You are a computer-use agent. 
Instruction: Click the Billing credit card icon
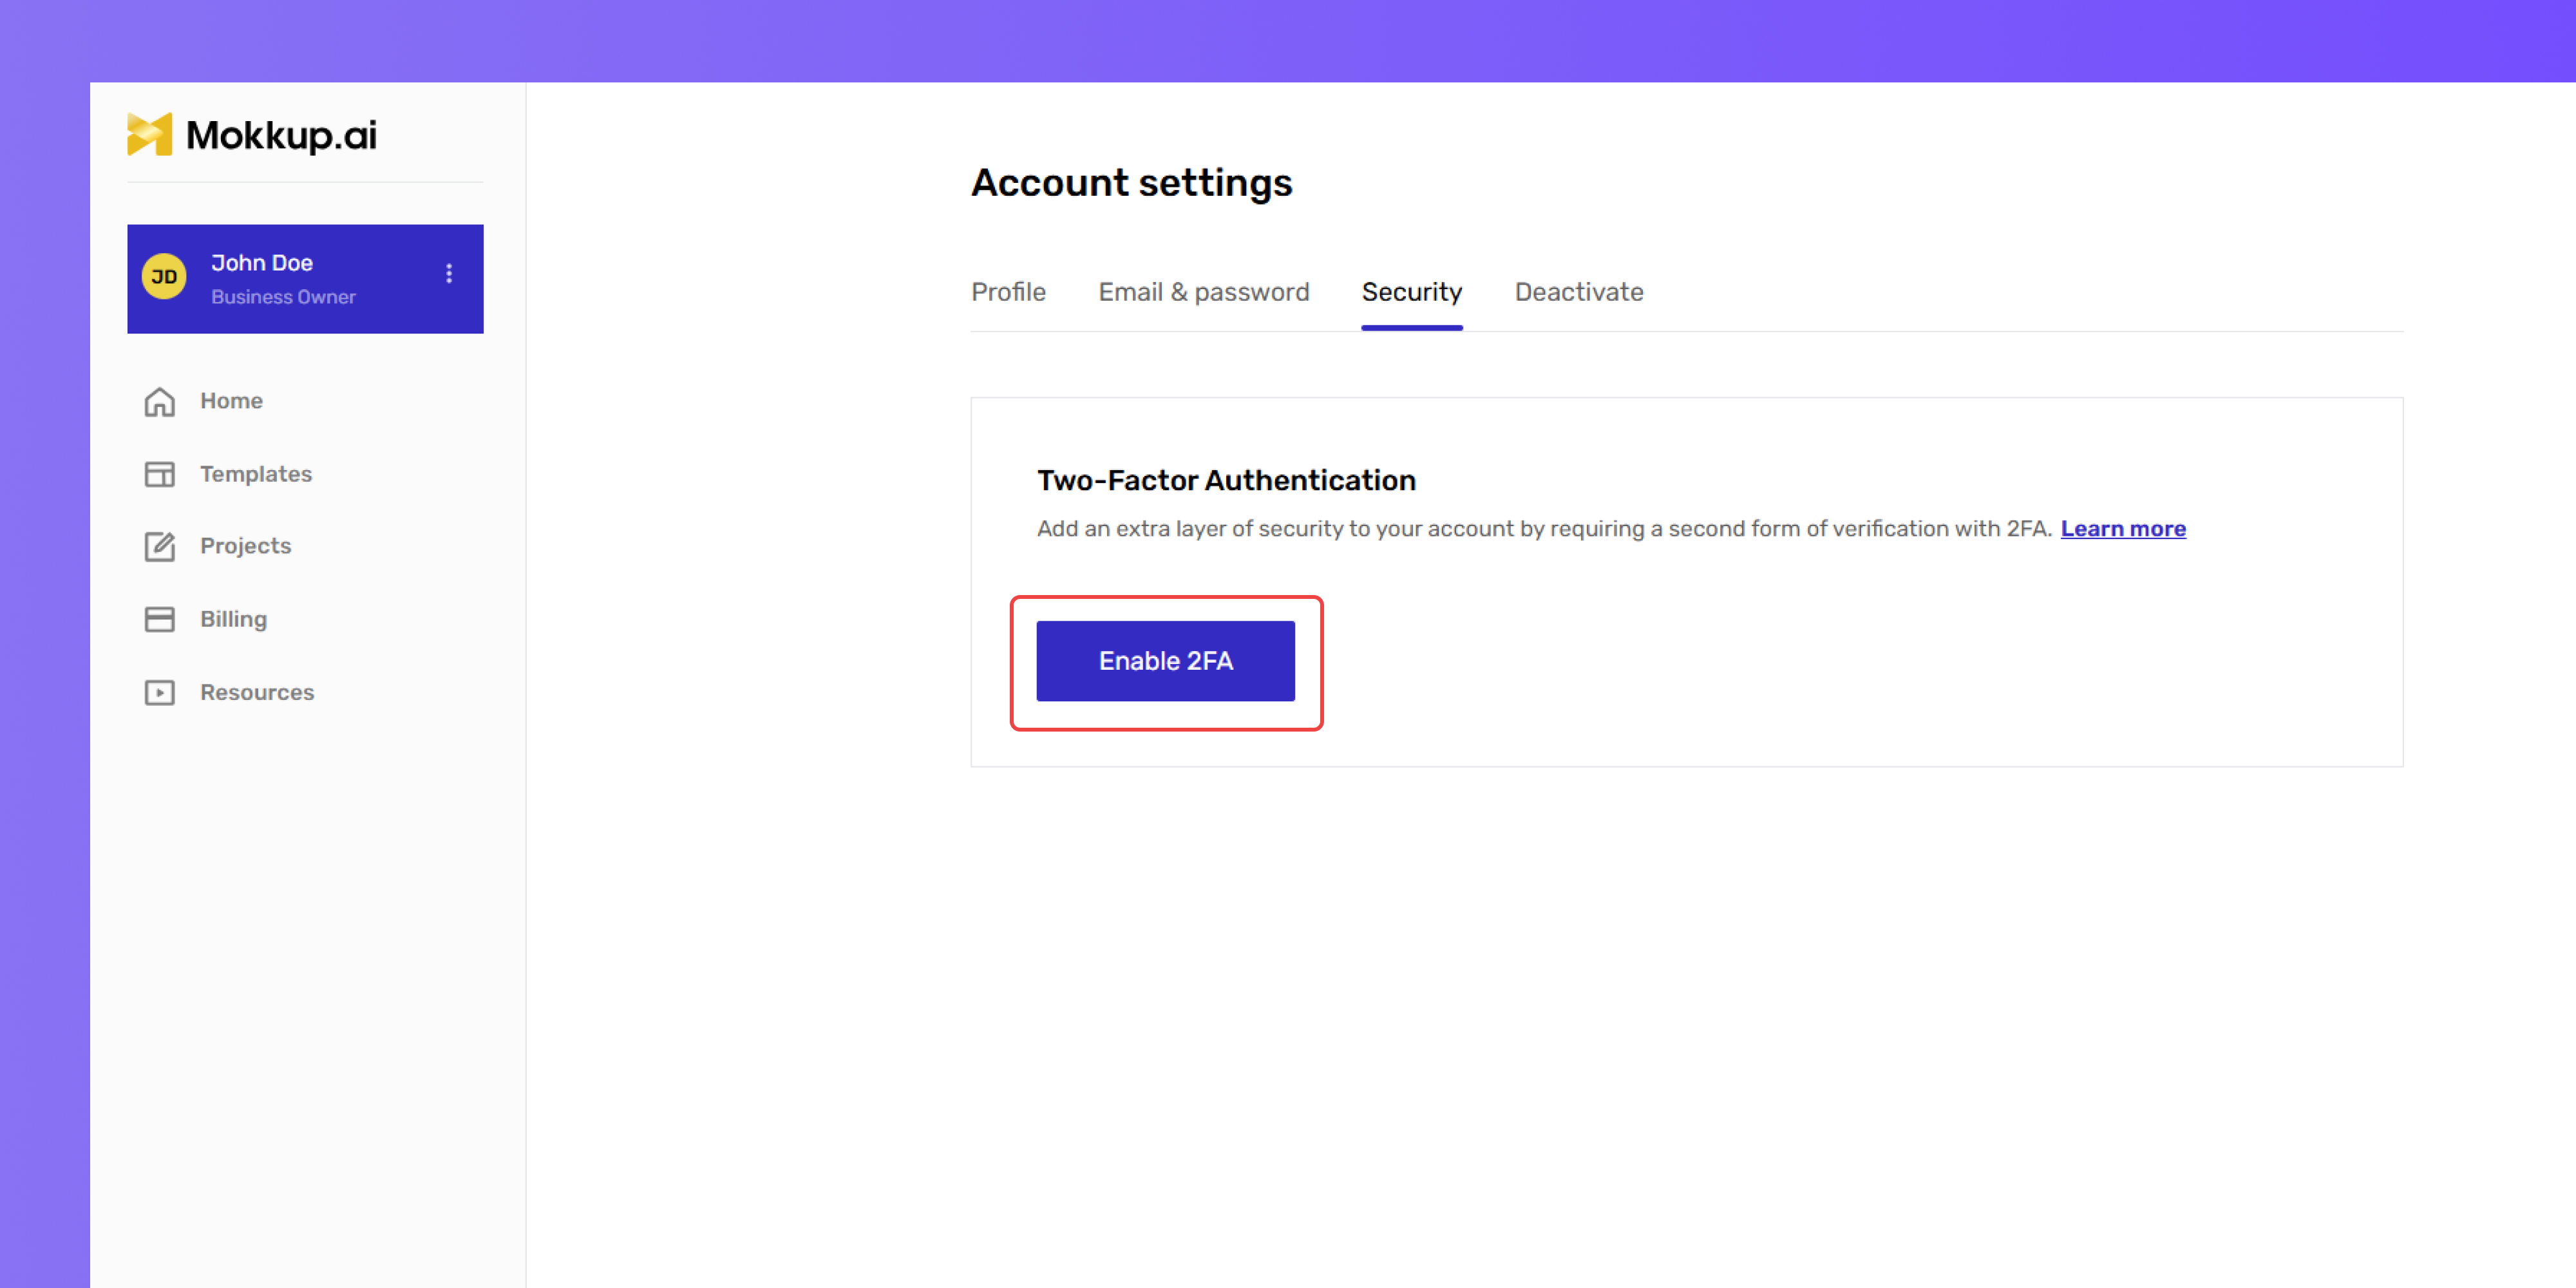[x=160, y=619]
